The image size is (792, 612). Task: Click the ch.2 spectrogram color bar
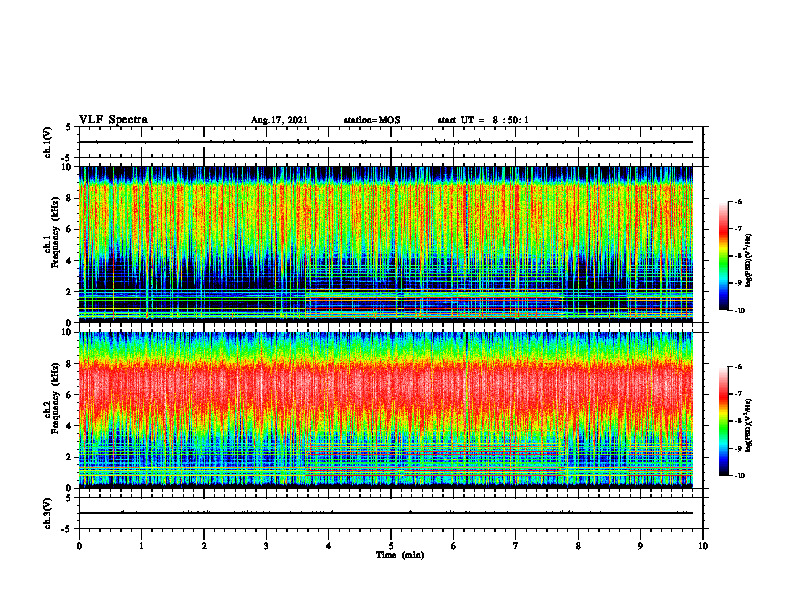724,421
